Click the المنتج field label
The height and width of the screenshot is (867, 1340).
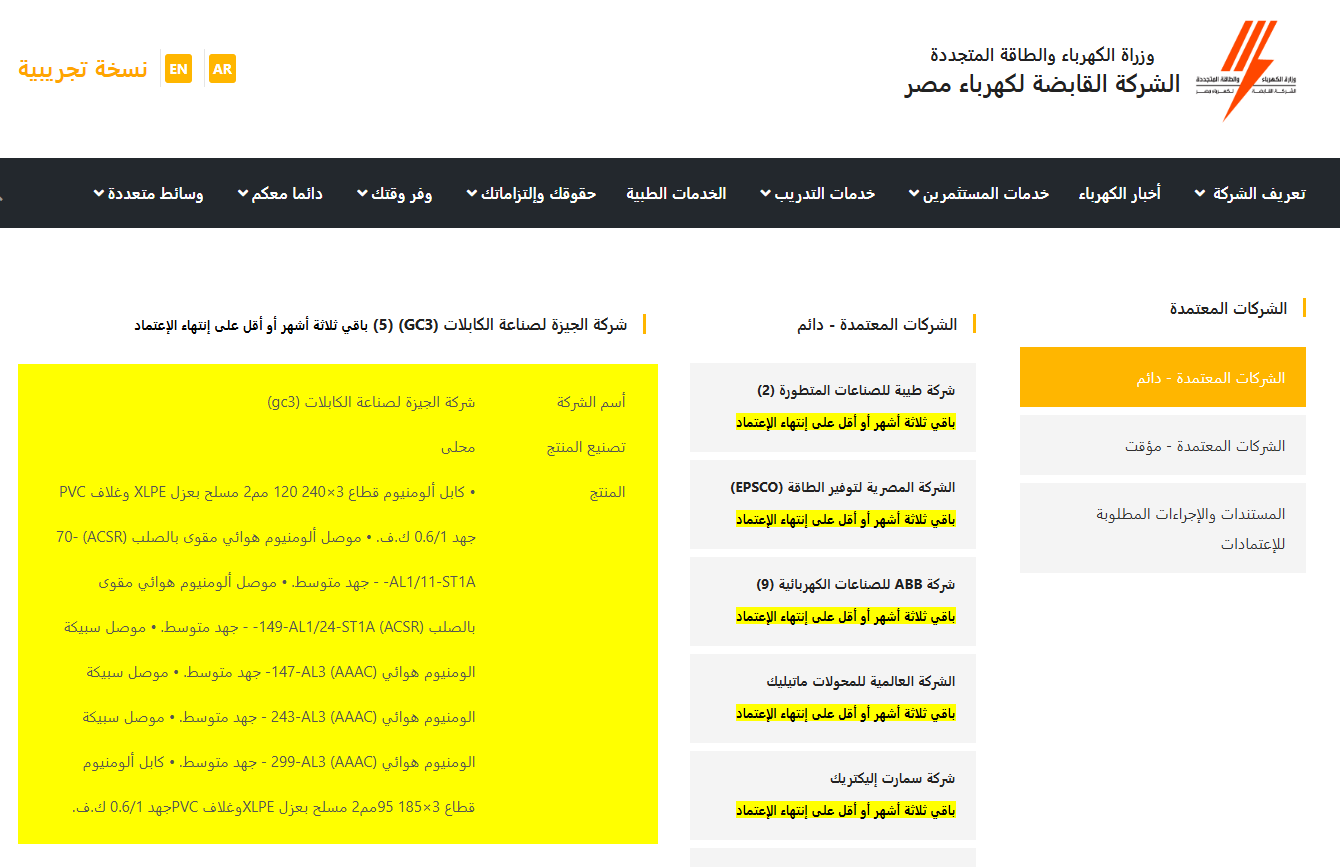(608, 492)
